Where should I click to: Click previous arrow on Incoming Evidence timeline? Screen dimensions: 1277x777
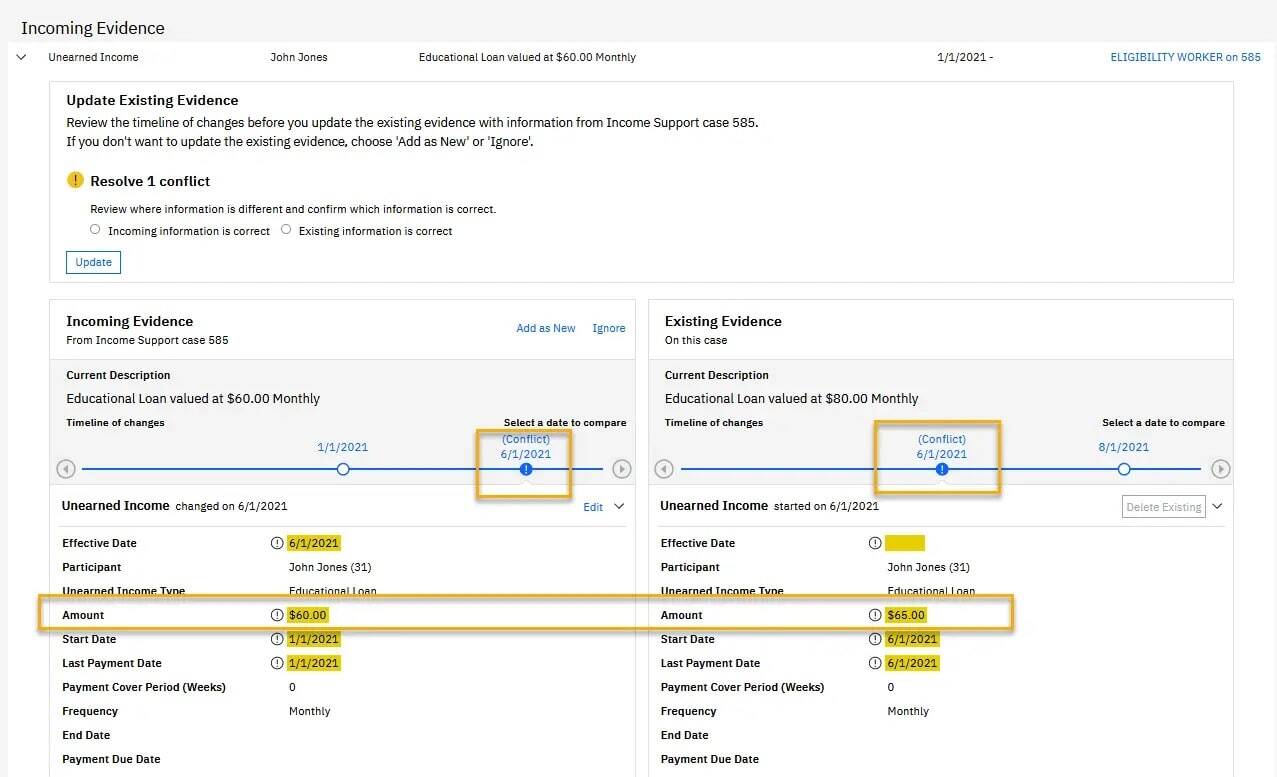(x=65, y=469)
